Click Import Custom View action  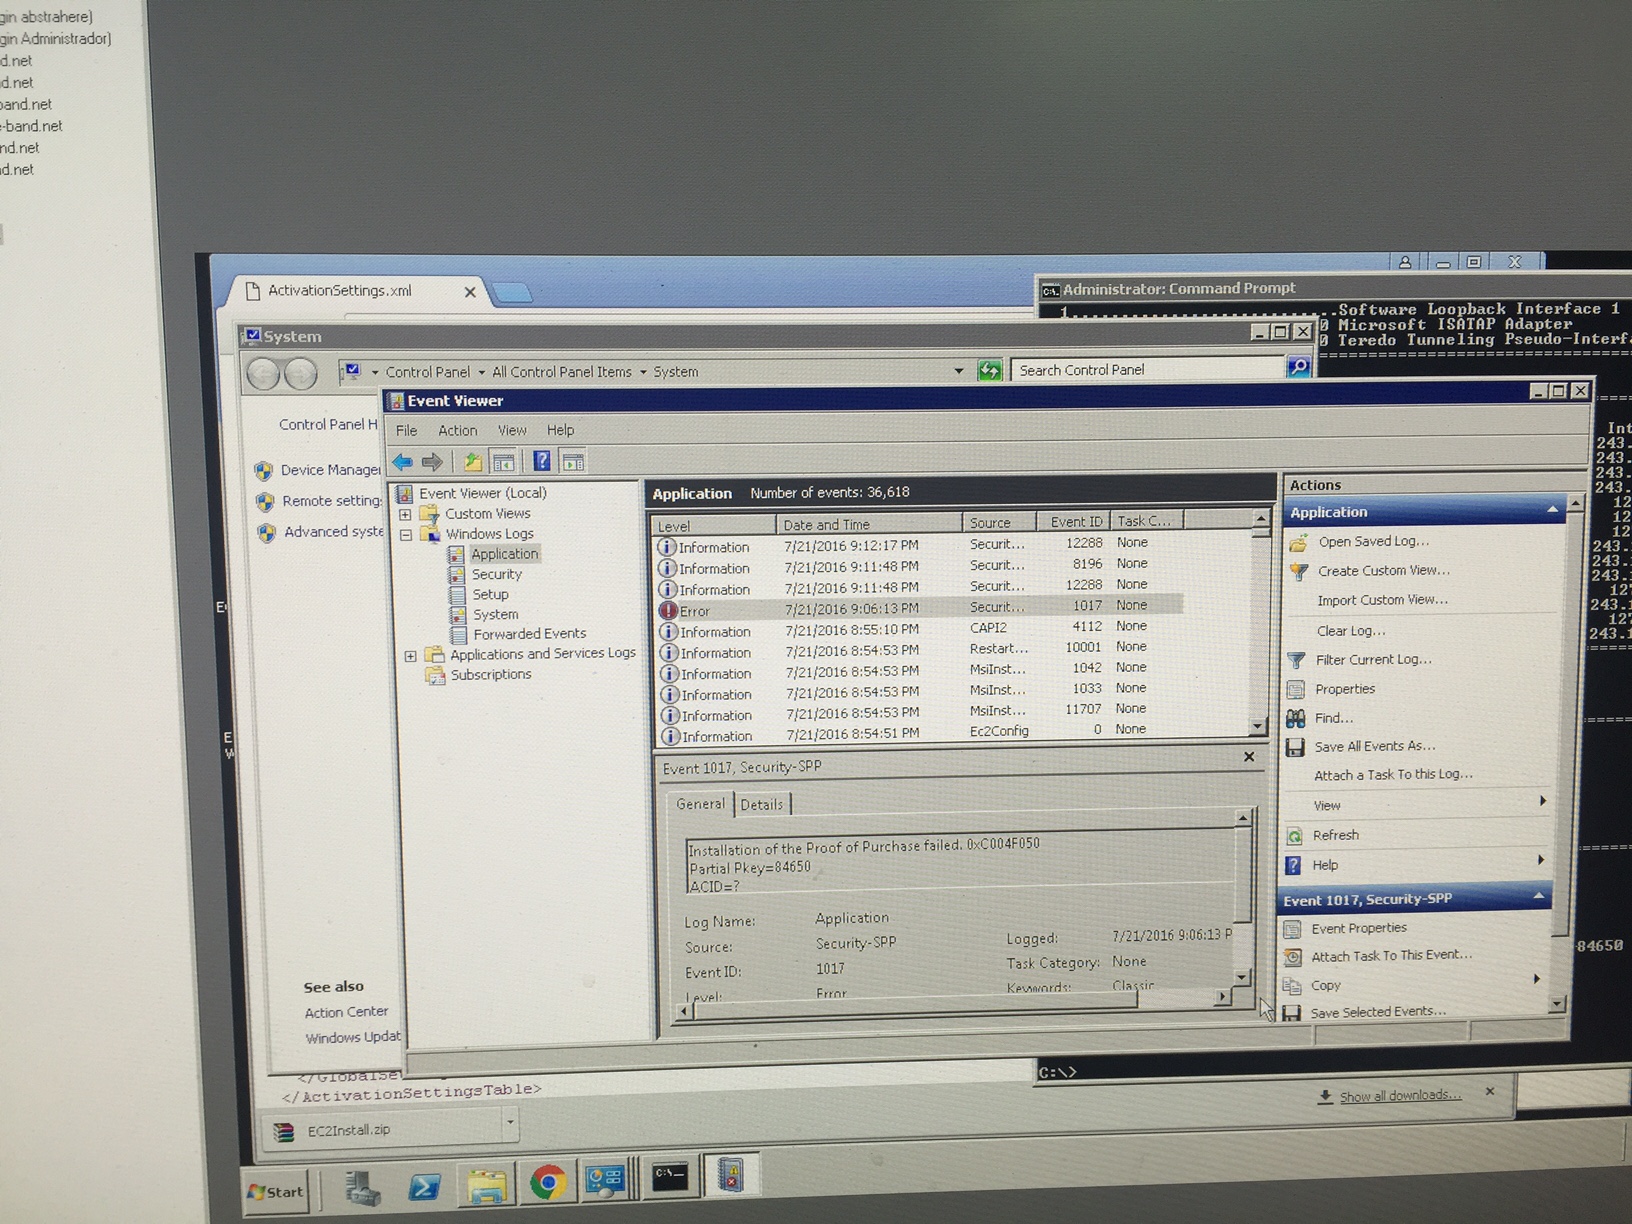coord(1382,600)
